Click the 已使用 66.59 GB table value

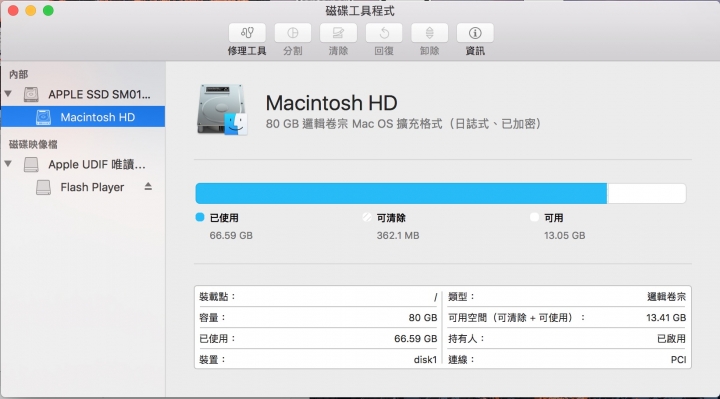click(x=416, y=339)
